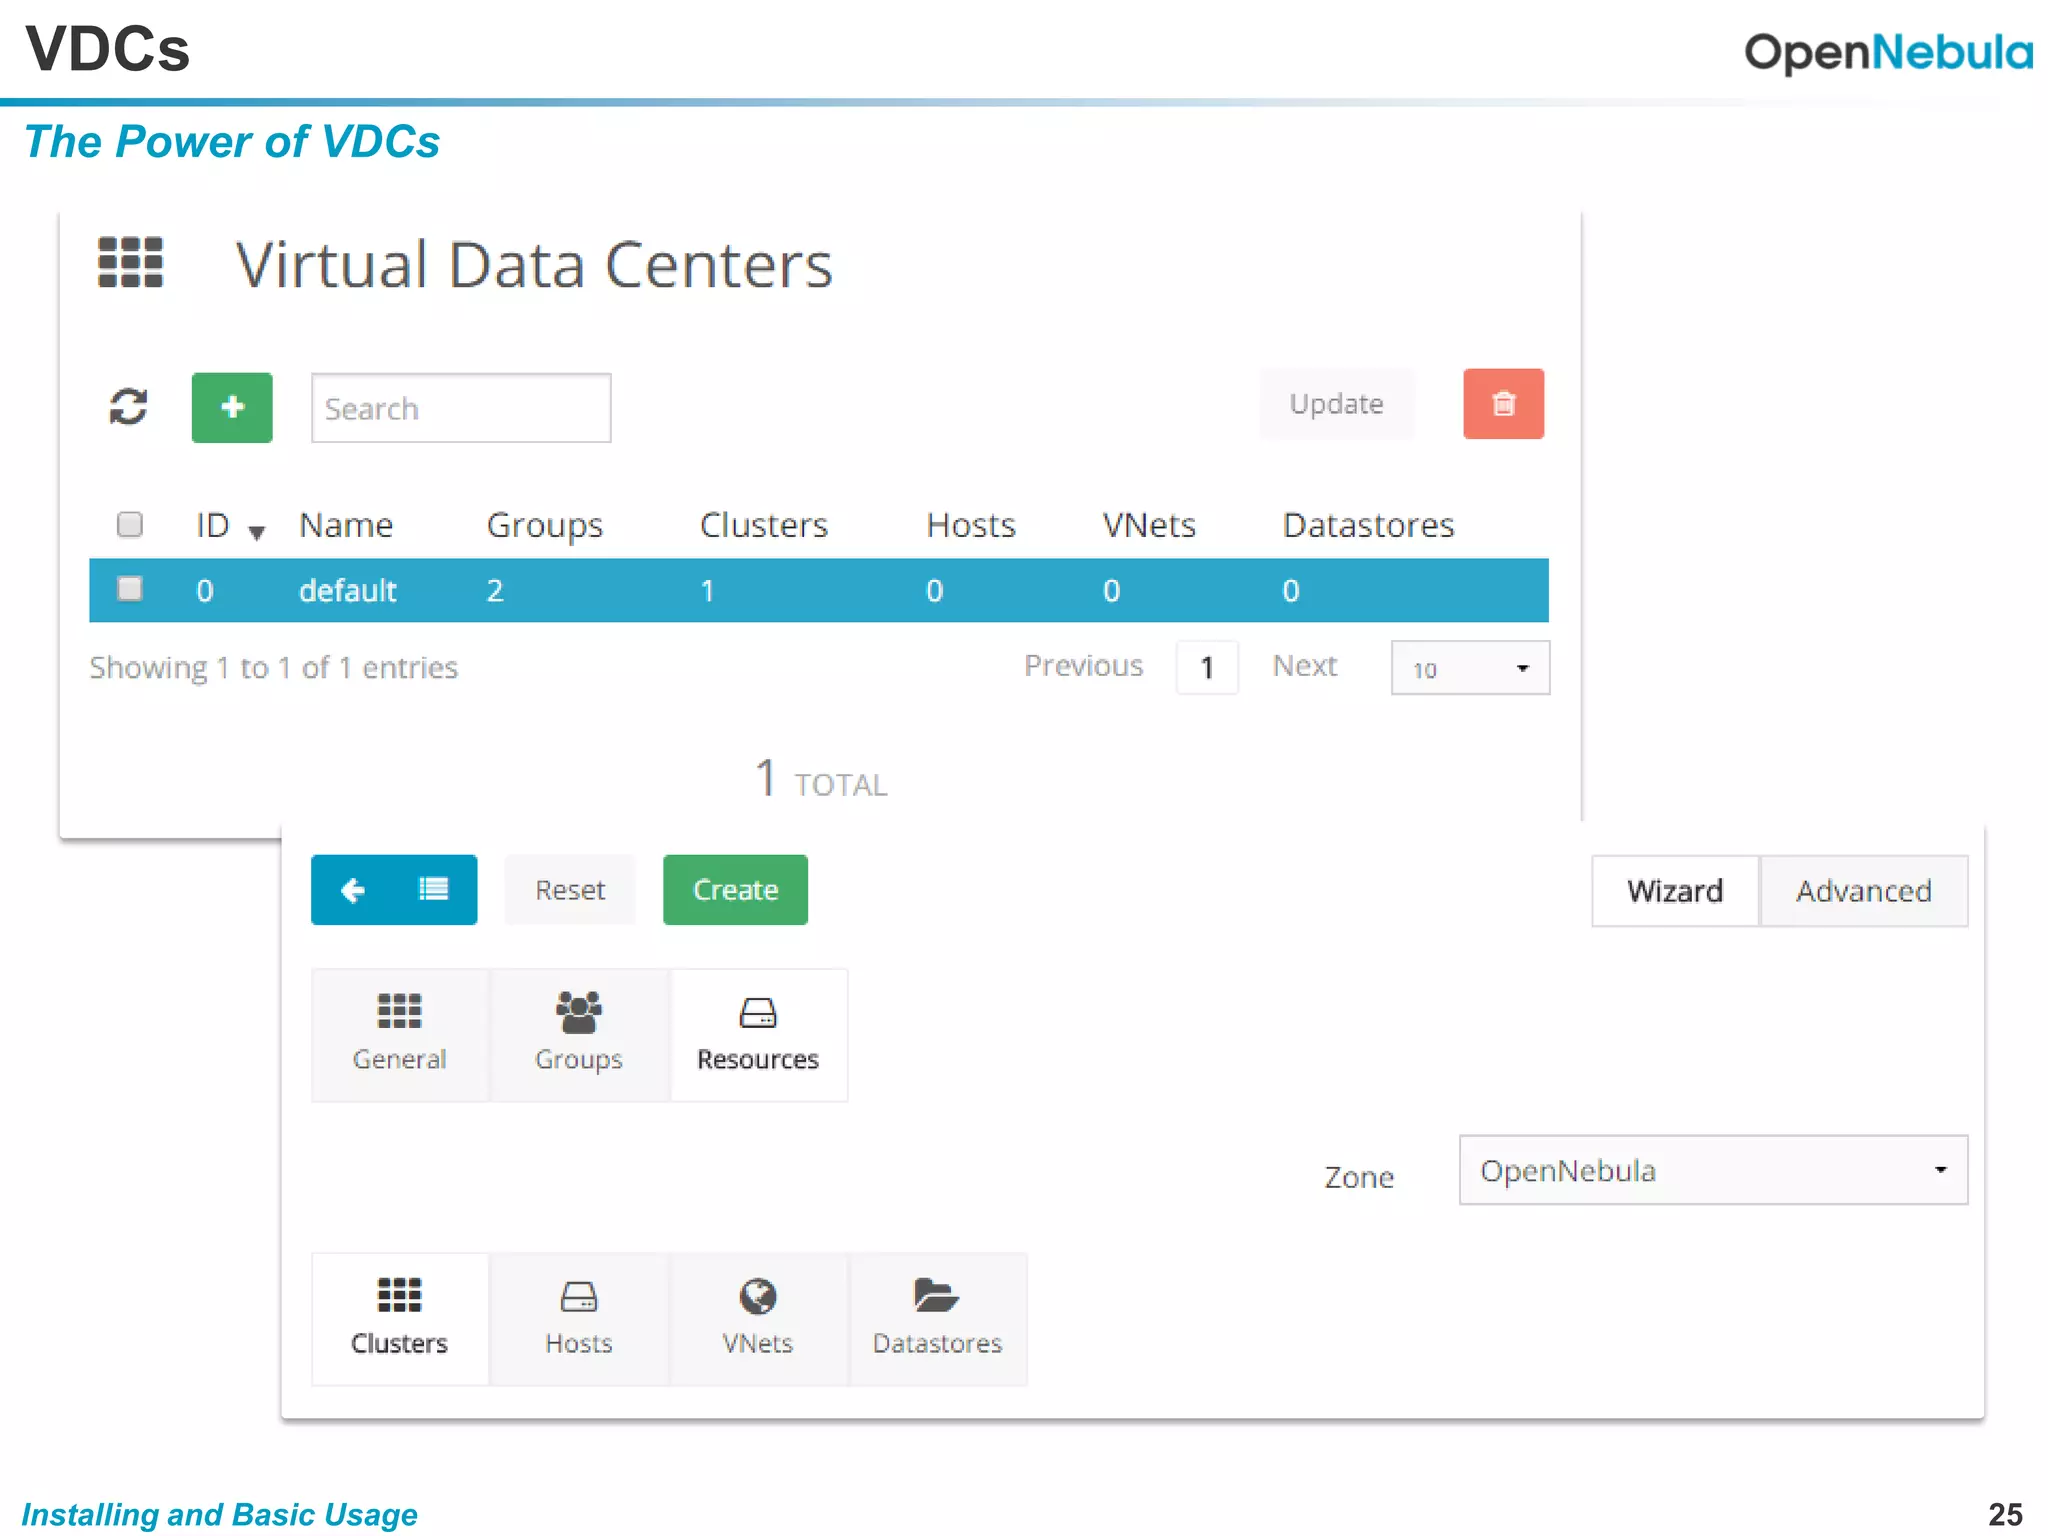The width and height of the screenshot is (2048, 1536).
Task: Open the Zone dropdown showing OpenNebula
Action: click(1713, 1170)
